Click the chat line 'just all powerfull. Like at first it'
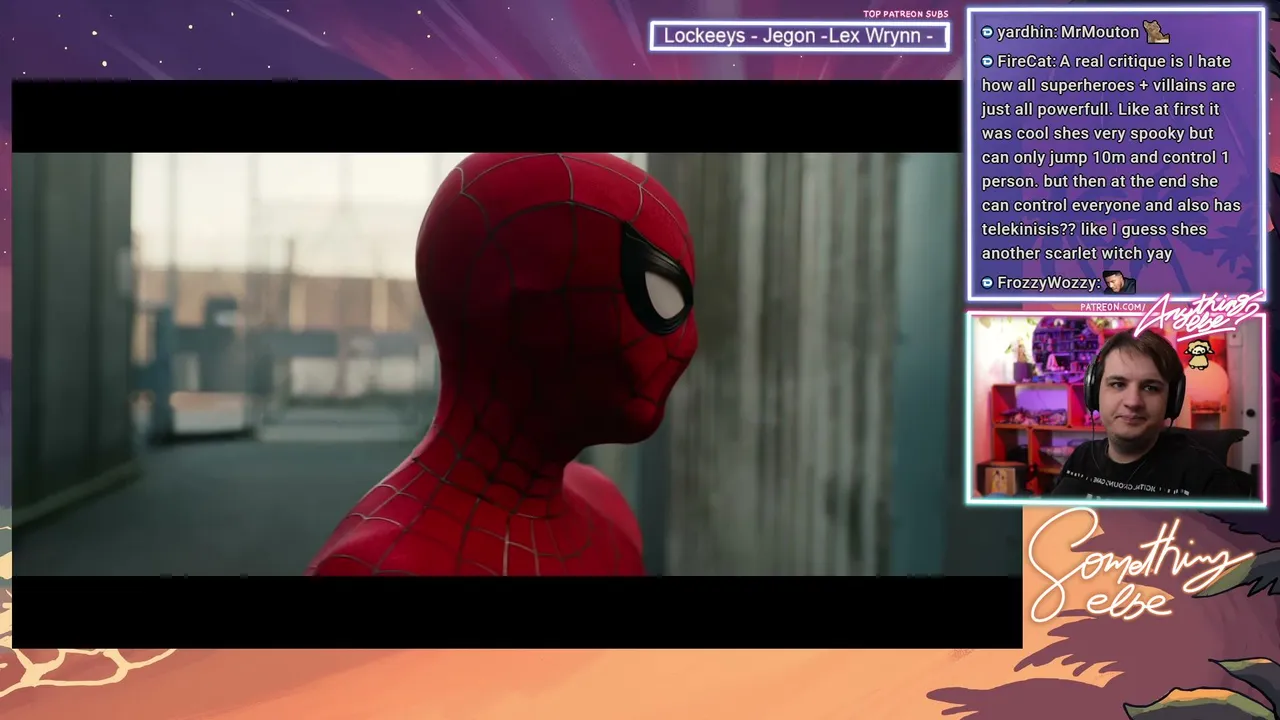The image size is (1280, 720). point(1100,110)
